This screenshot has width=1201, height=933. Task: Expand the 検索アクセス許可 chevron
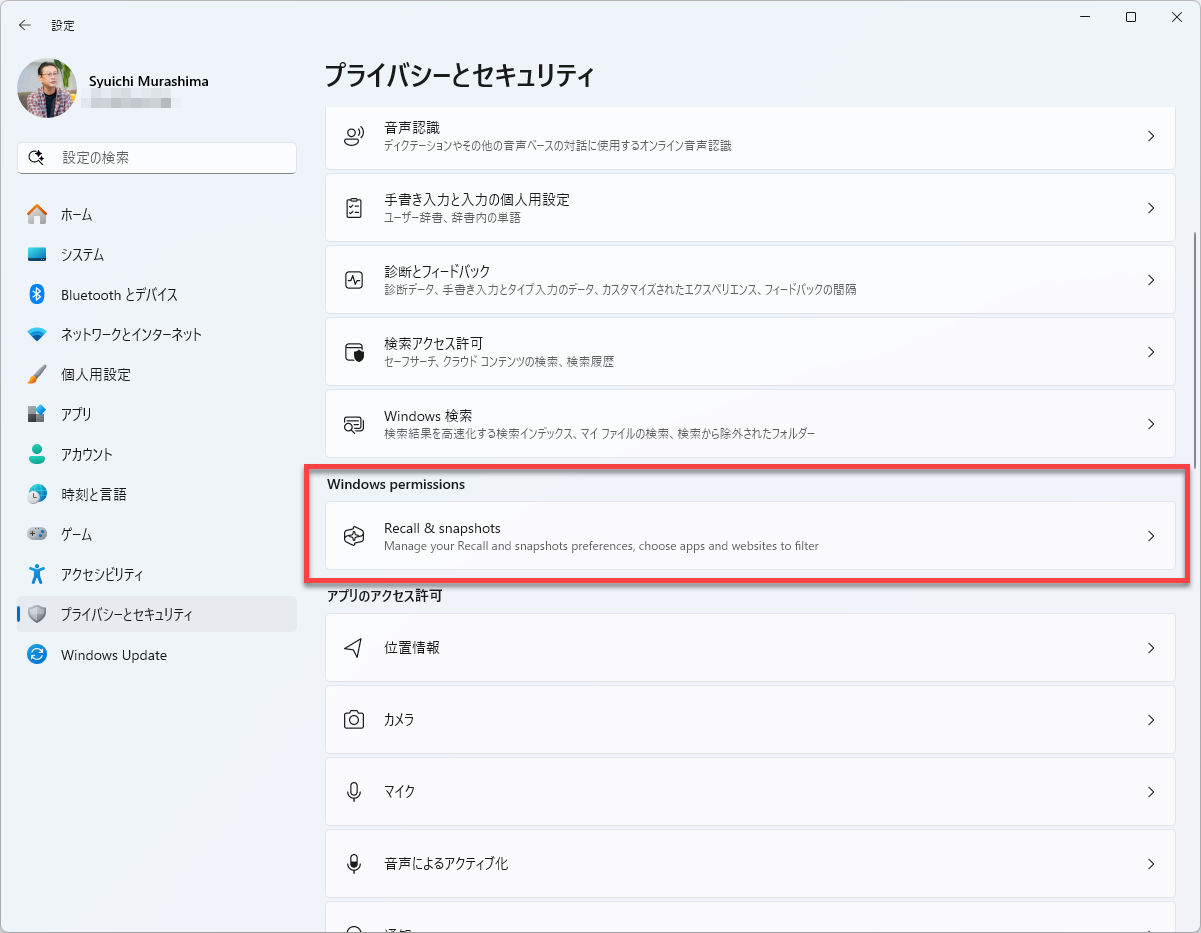(1151, 352)
